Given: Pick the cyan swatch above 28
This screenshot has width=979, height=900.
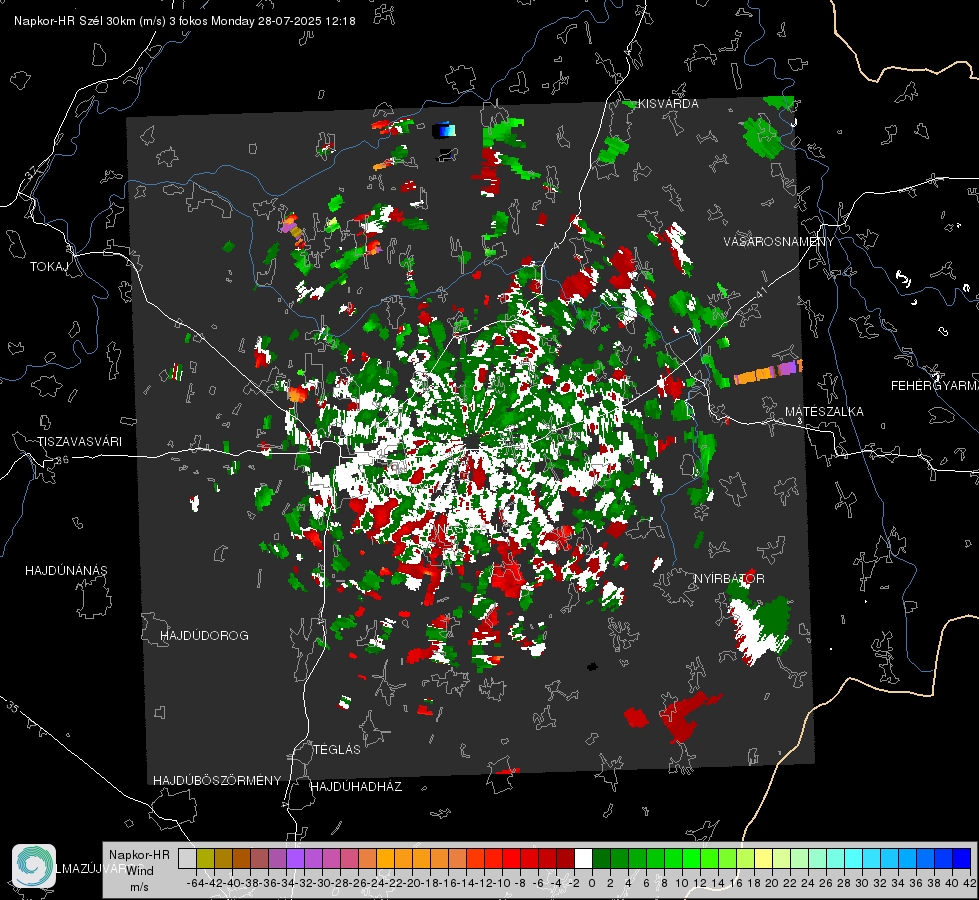Looking at the screenshot, I should [854, 858].
